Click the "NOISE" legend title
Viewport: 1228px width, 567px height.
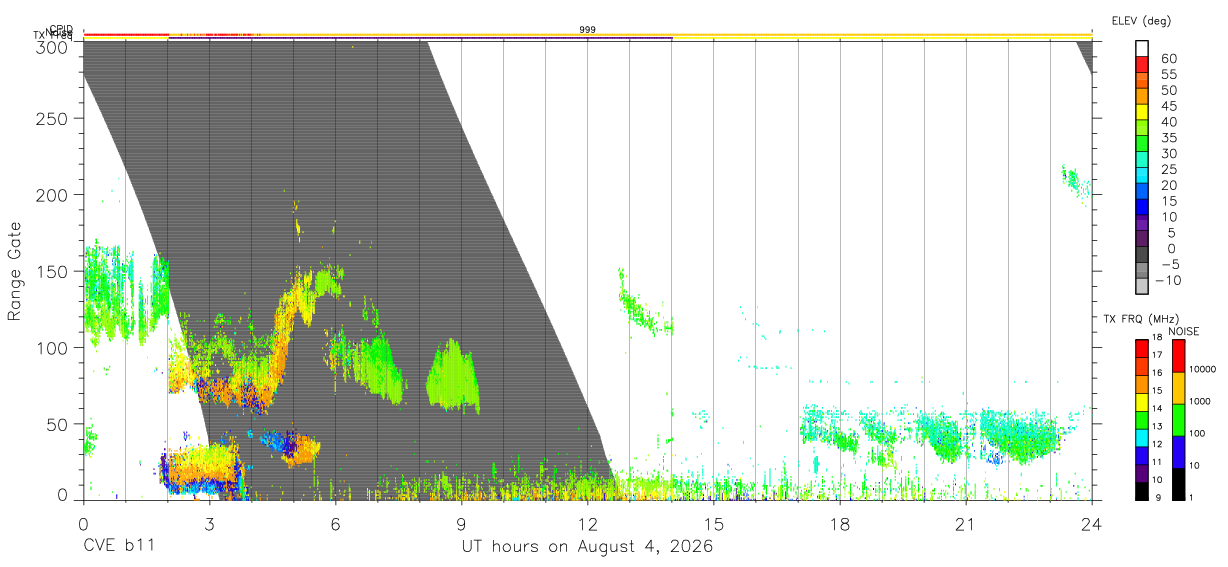(1184, 331)
